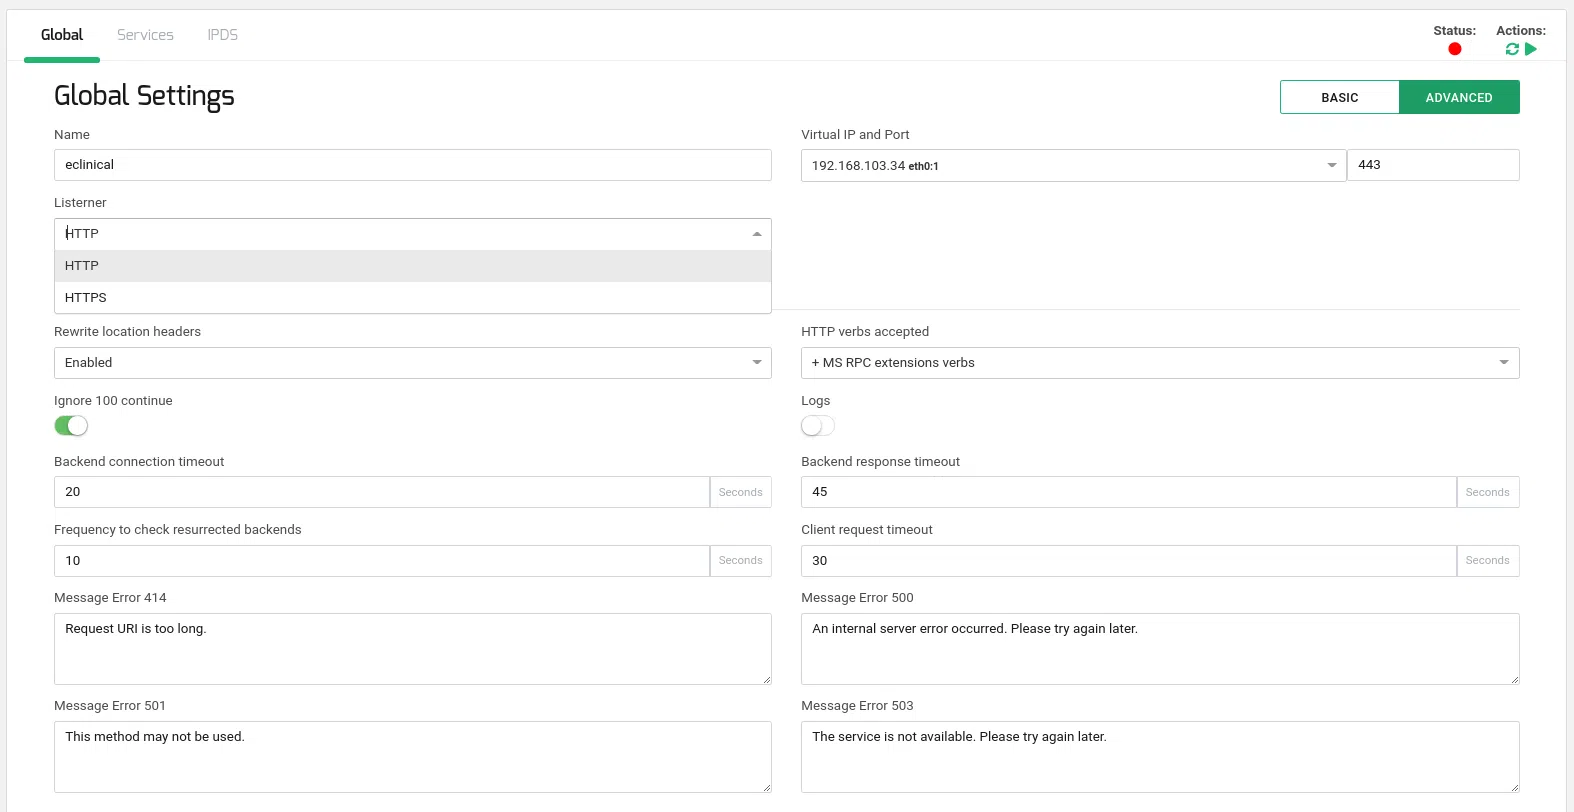Focus the virtual port field showing 443
1574x812 pixels.
pyautogui.click(x=1432, y=165)
